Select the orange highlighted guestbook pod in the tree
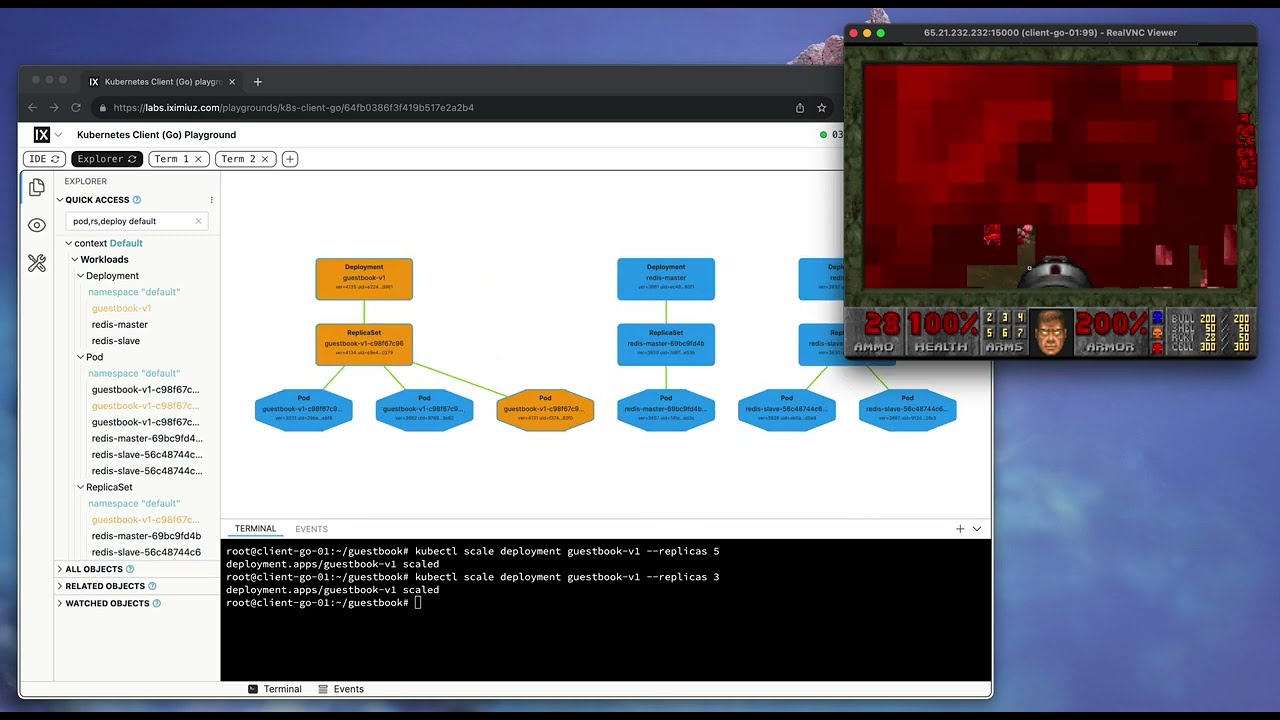Screen dimensions: 1280x720 145,406
